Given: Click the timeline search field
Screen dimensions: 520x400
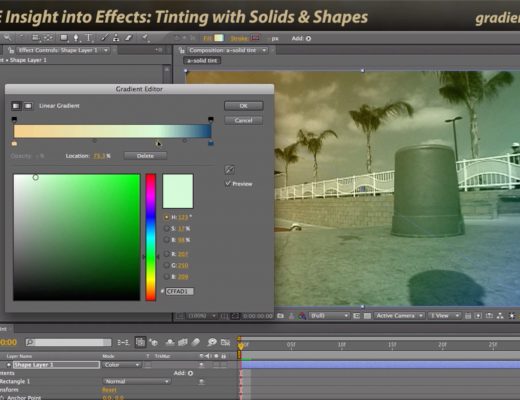Looking at the screenshot, I should click(x=68, y=342).
